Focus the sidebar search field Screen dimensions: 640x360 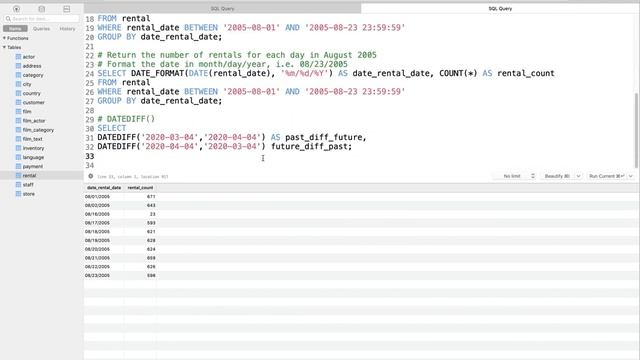click(42, 19)
